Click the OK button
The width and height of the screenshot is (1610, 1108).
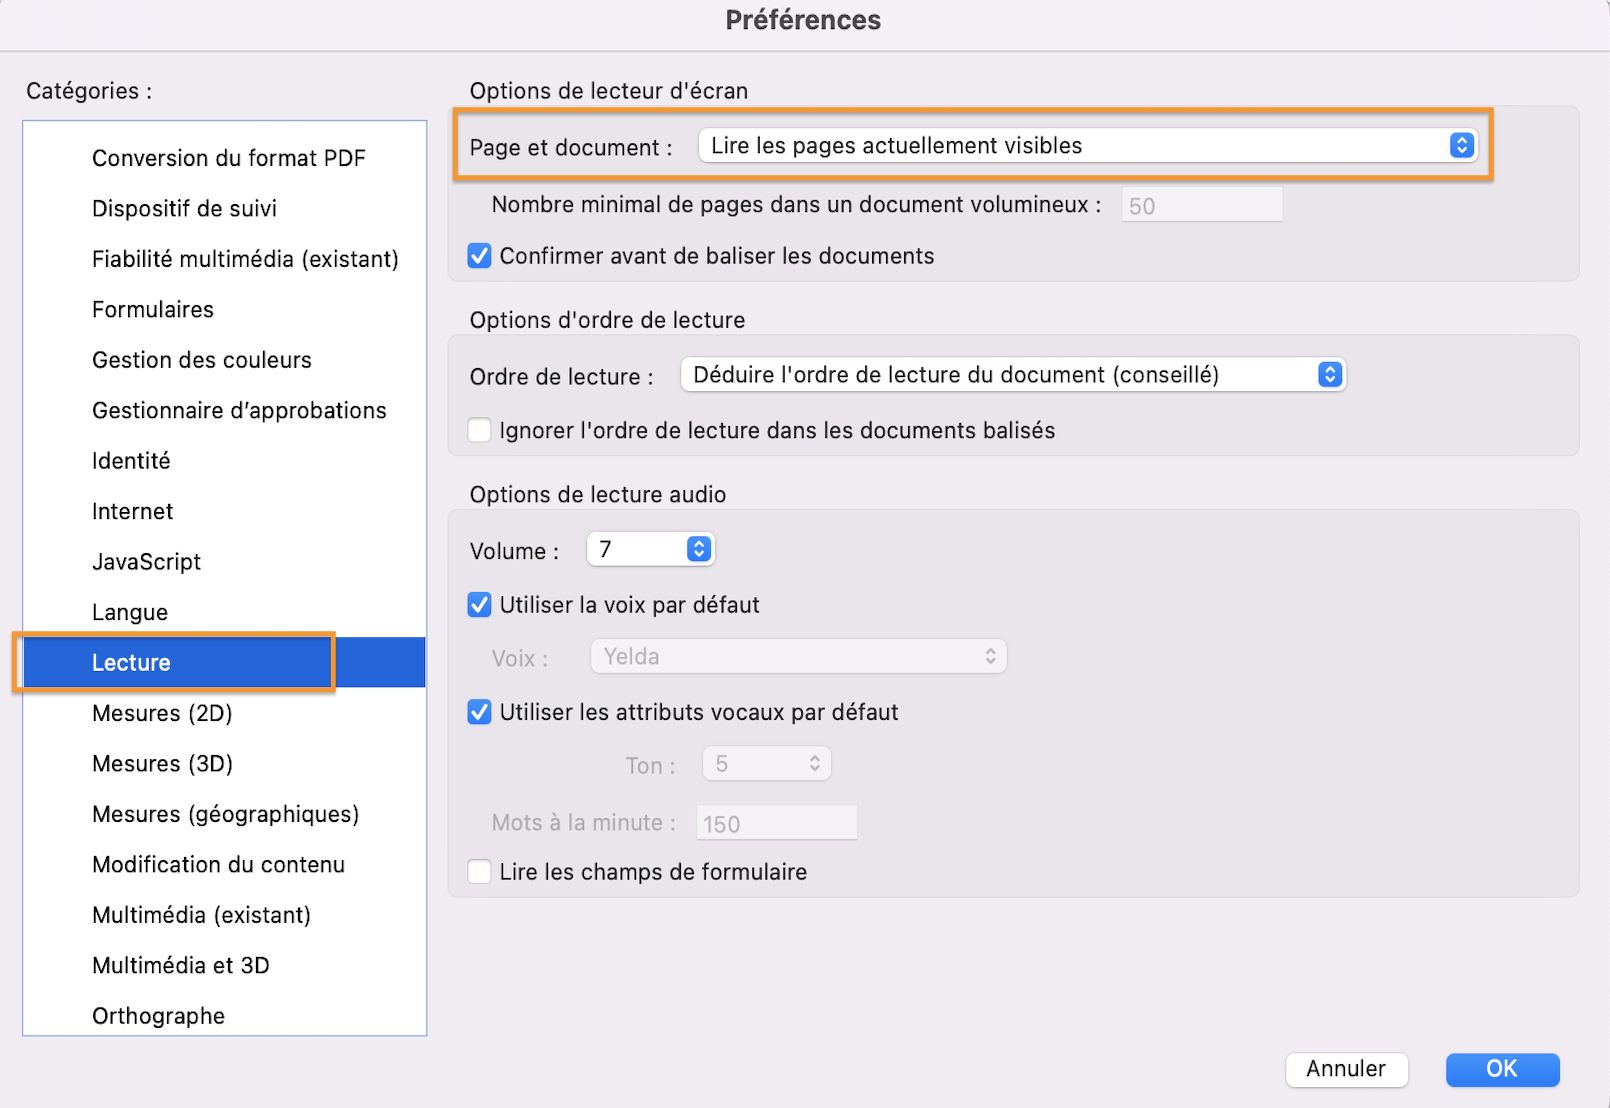point(1501,1069)
